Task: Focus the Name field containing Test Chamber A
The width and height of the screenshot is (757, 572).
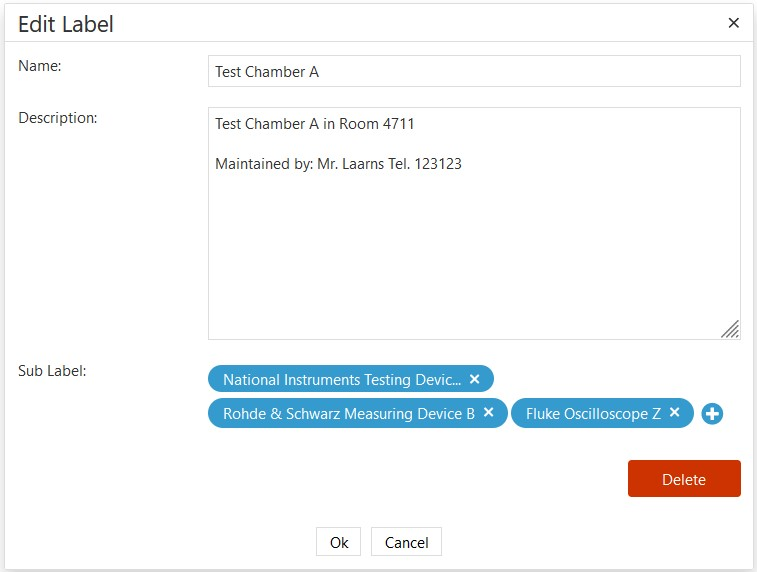Action: pos(473,71)
